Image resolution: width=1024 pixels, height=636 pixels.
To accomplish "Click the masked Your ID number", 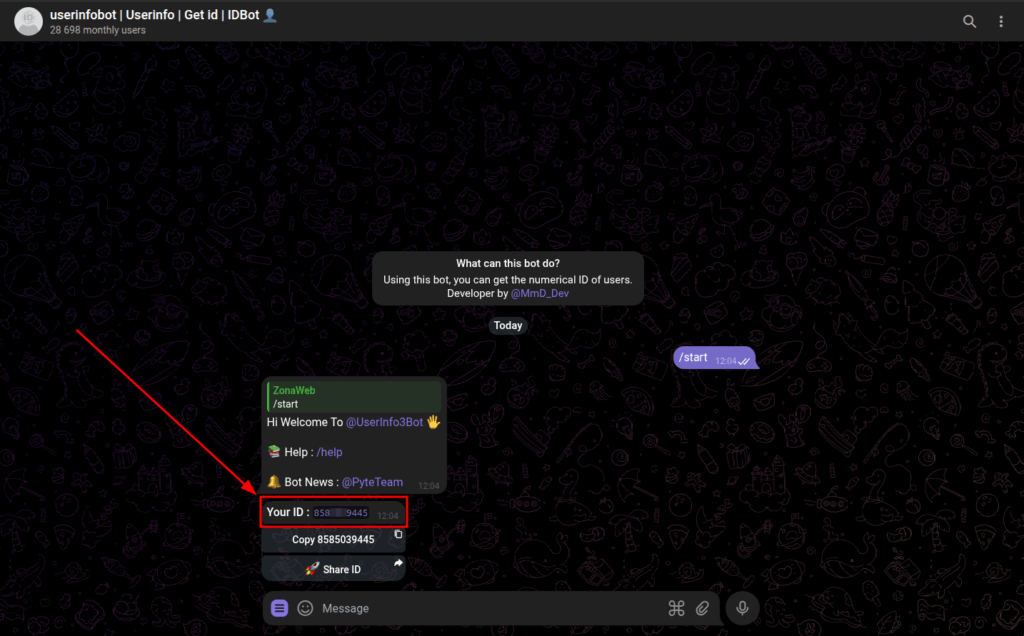I will click(x=340, y=513).
